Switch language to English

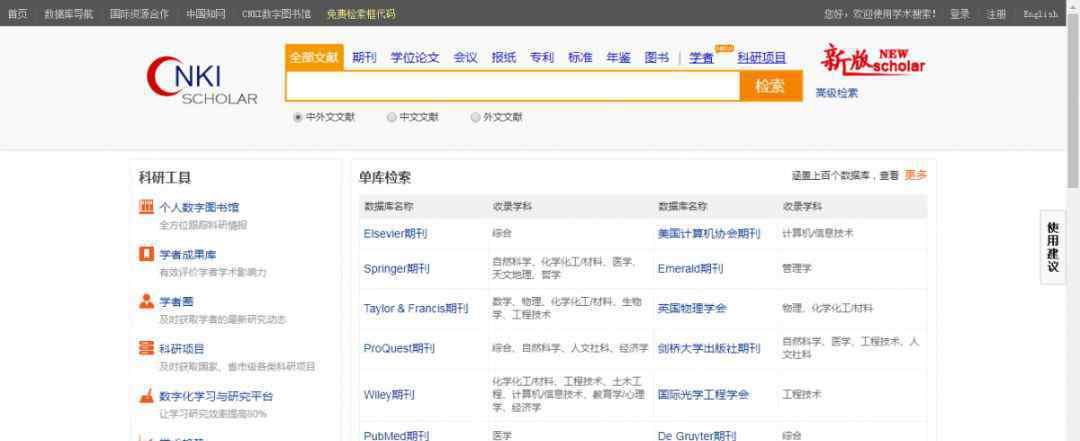coord(1040,14)
